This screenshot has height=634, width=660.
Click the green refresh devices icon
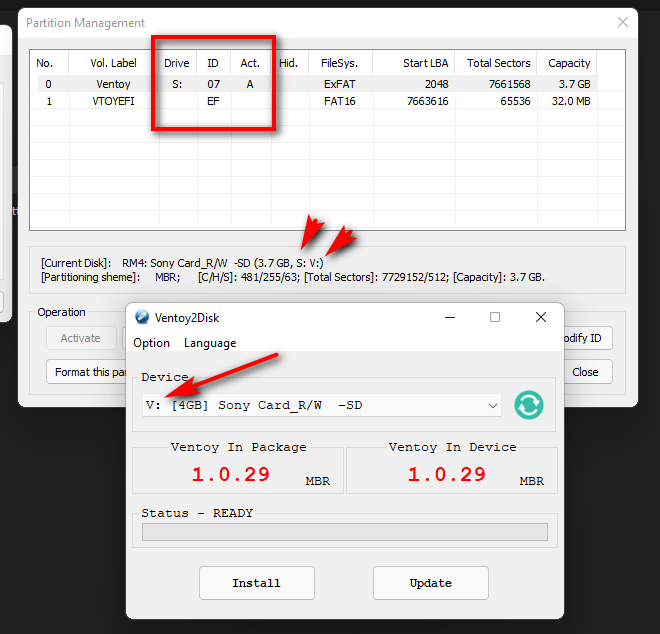[529, 405]
